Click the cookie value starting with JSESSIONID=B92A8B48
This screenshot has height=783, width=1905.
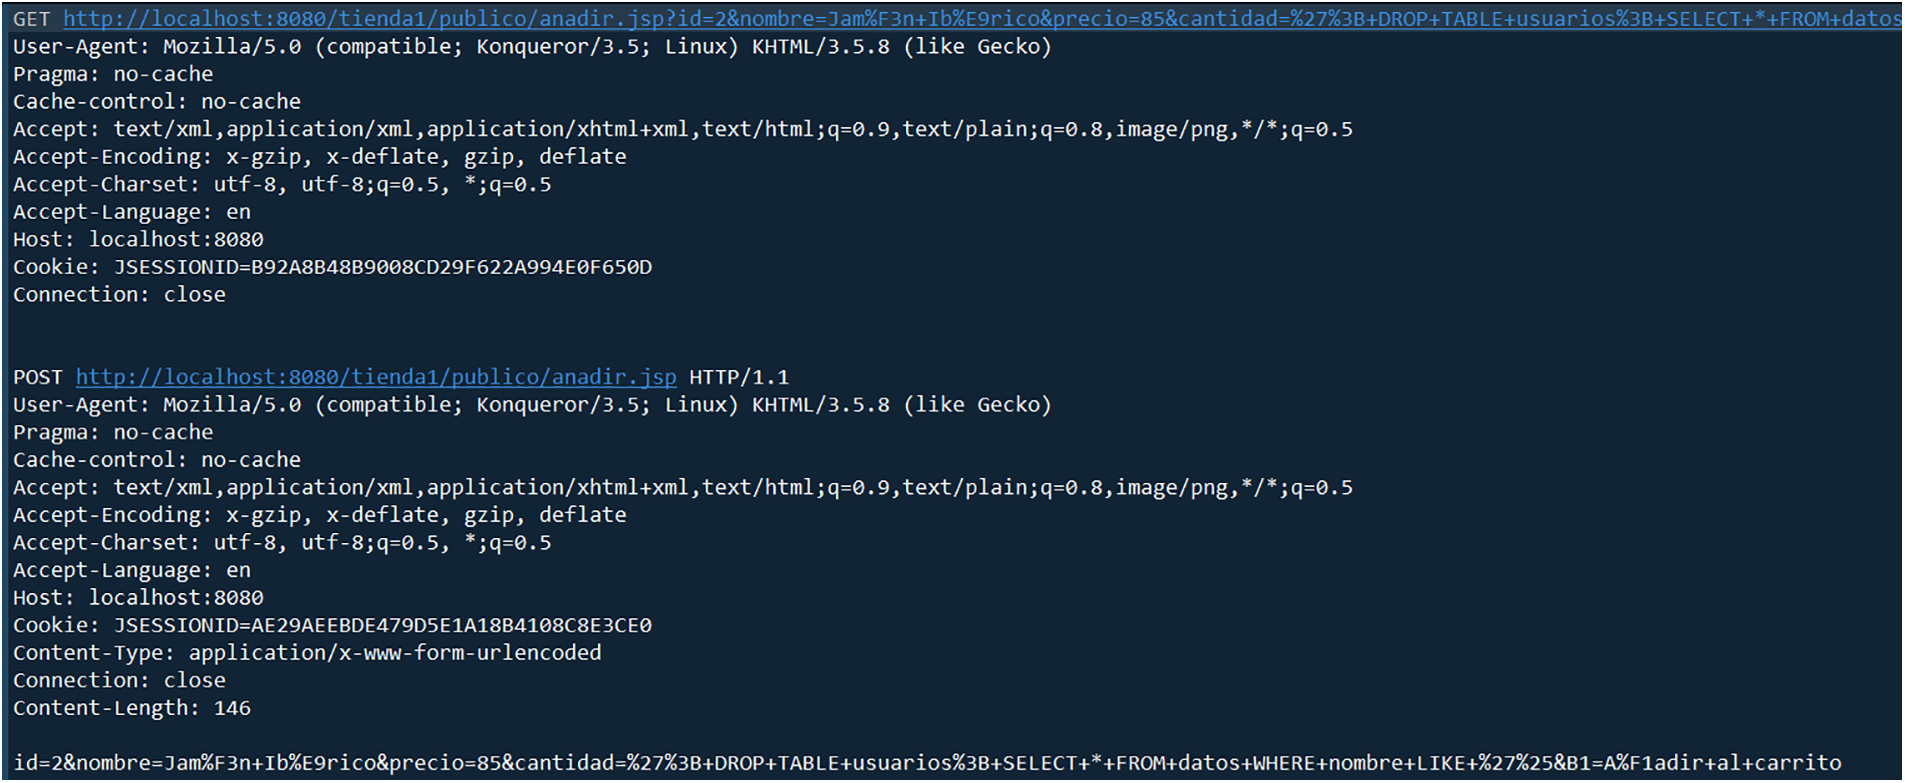(382, 267)
